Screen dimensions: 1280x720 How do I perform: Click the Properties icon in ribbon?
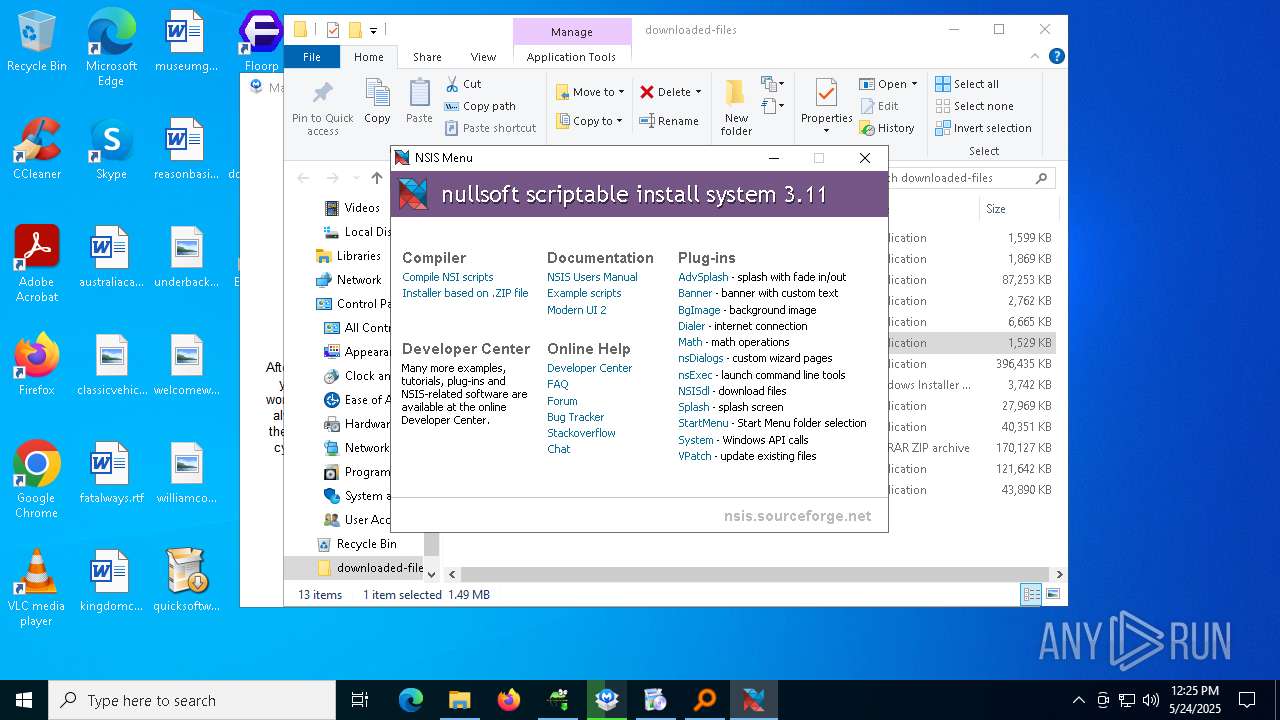pos(826,94)
